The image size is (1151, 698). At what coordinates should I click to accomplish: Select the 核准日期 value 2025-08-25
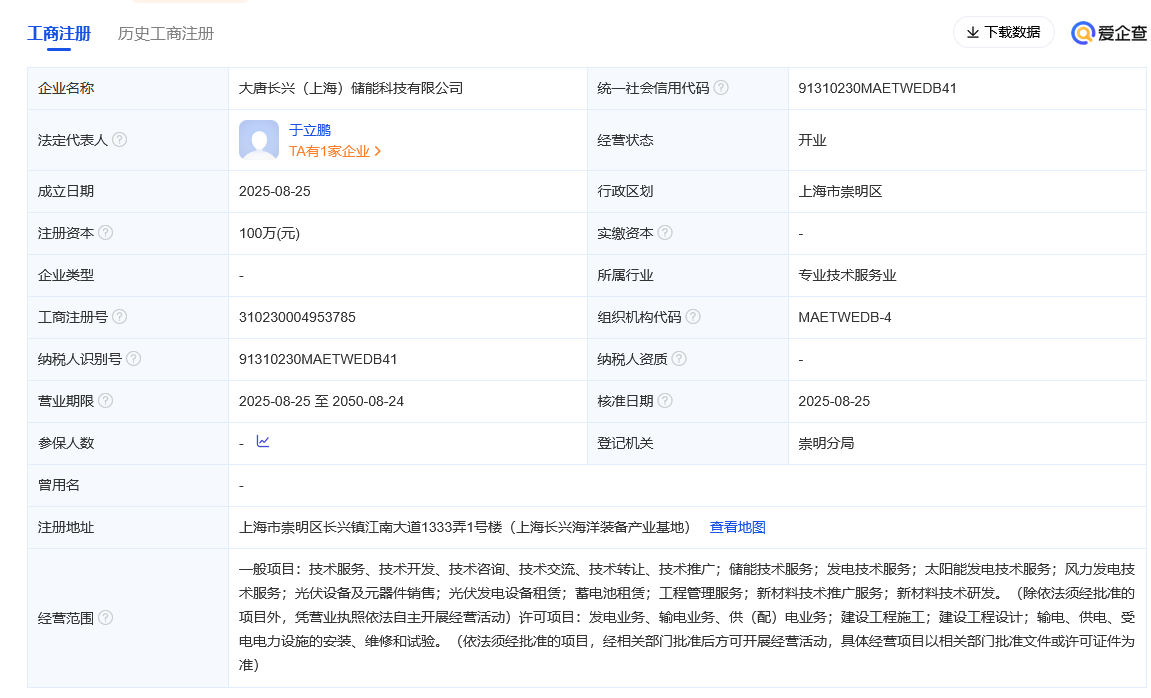[x=834, y=401]
